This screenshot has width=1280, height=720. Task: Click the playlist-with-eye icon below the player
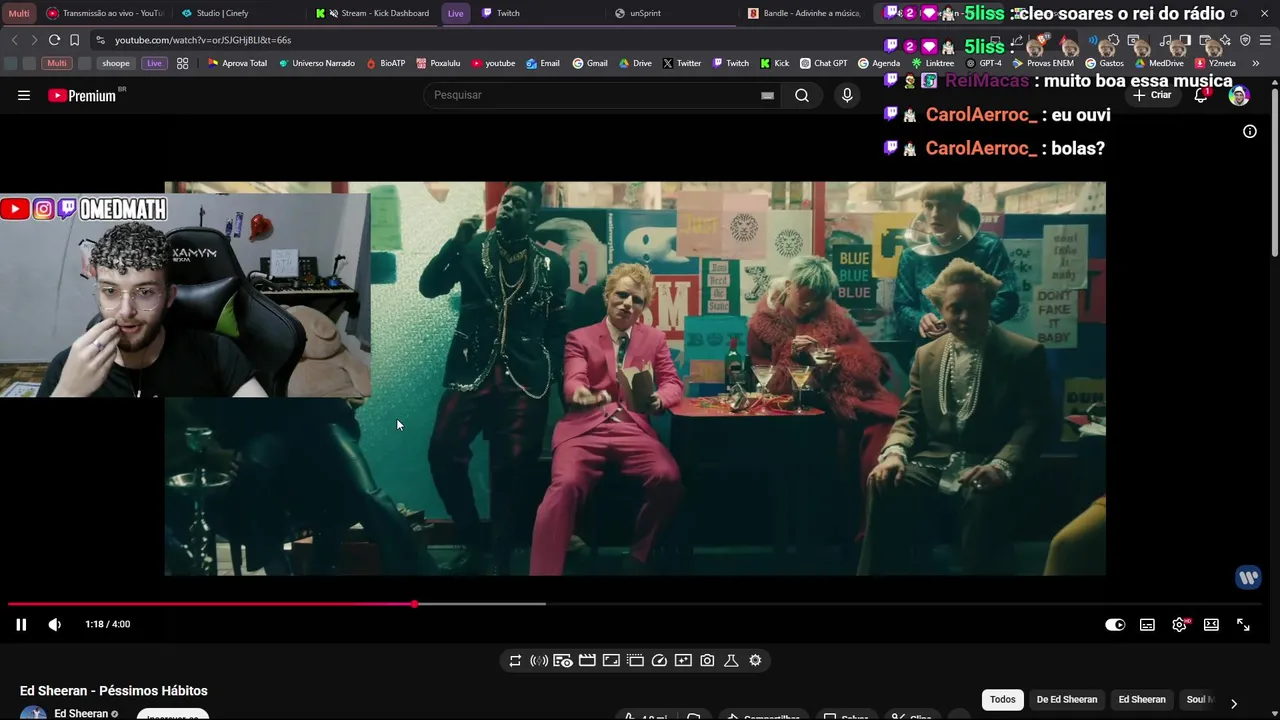[563, 661]
